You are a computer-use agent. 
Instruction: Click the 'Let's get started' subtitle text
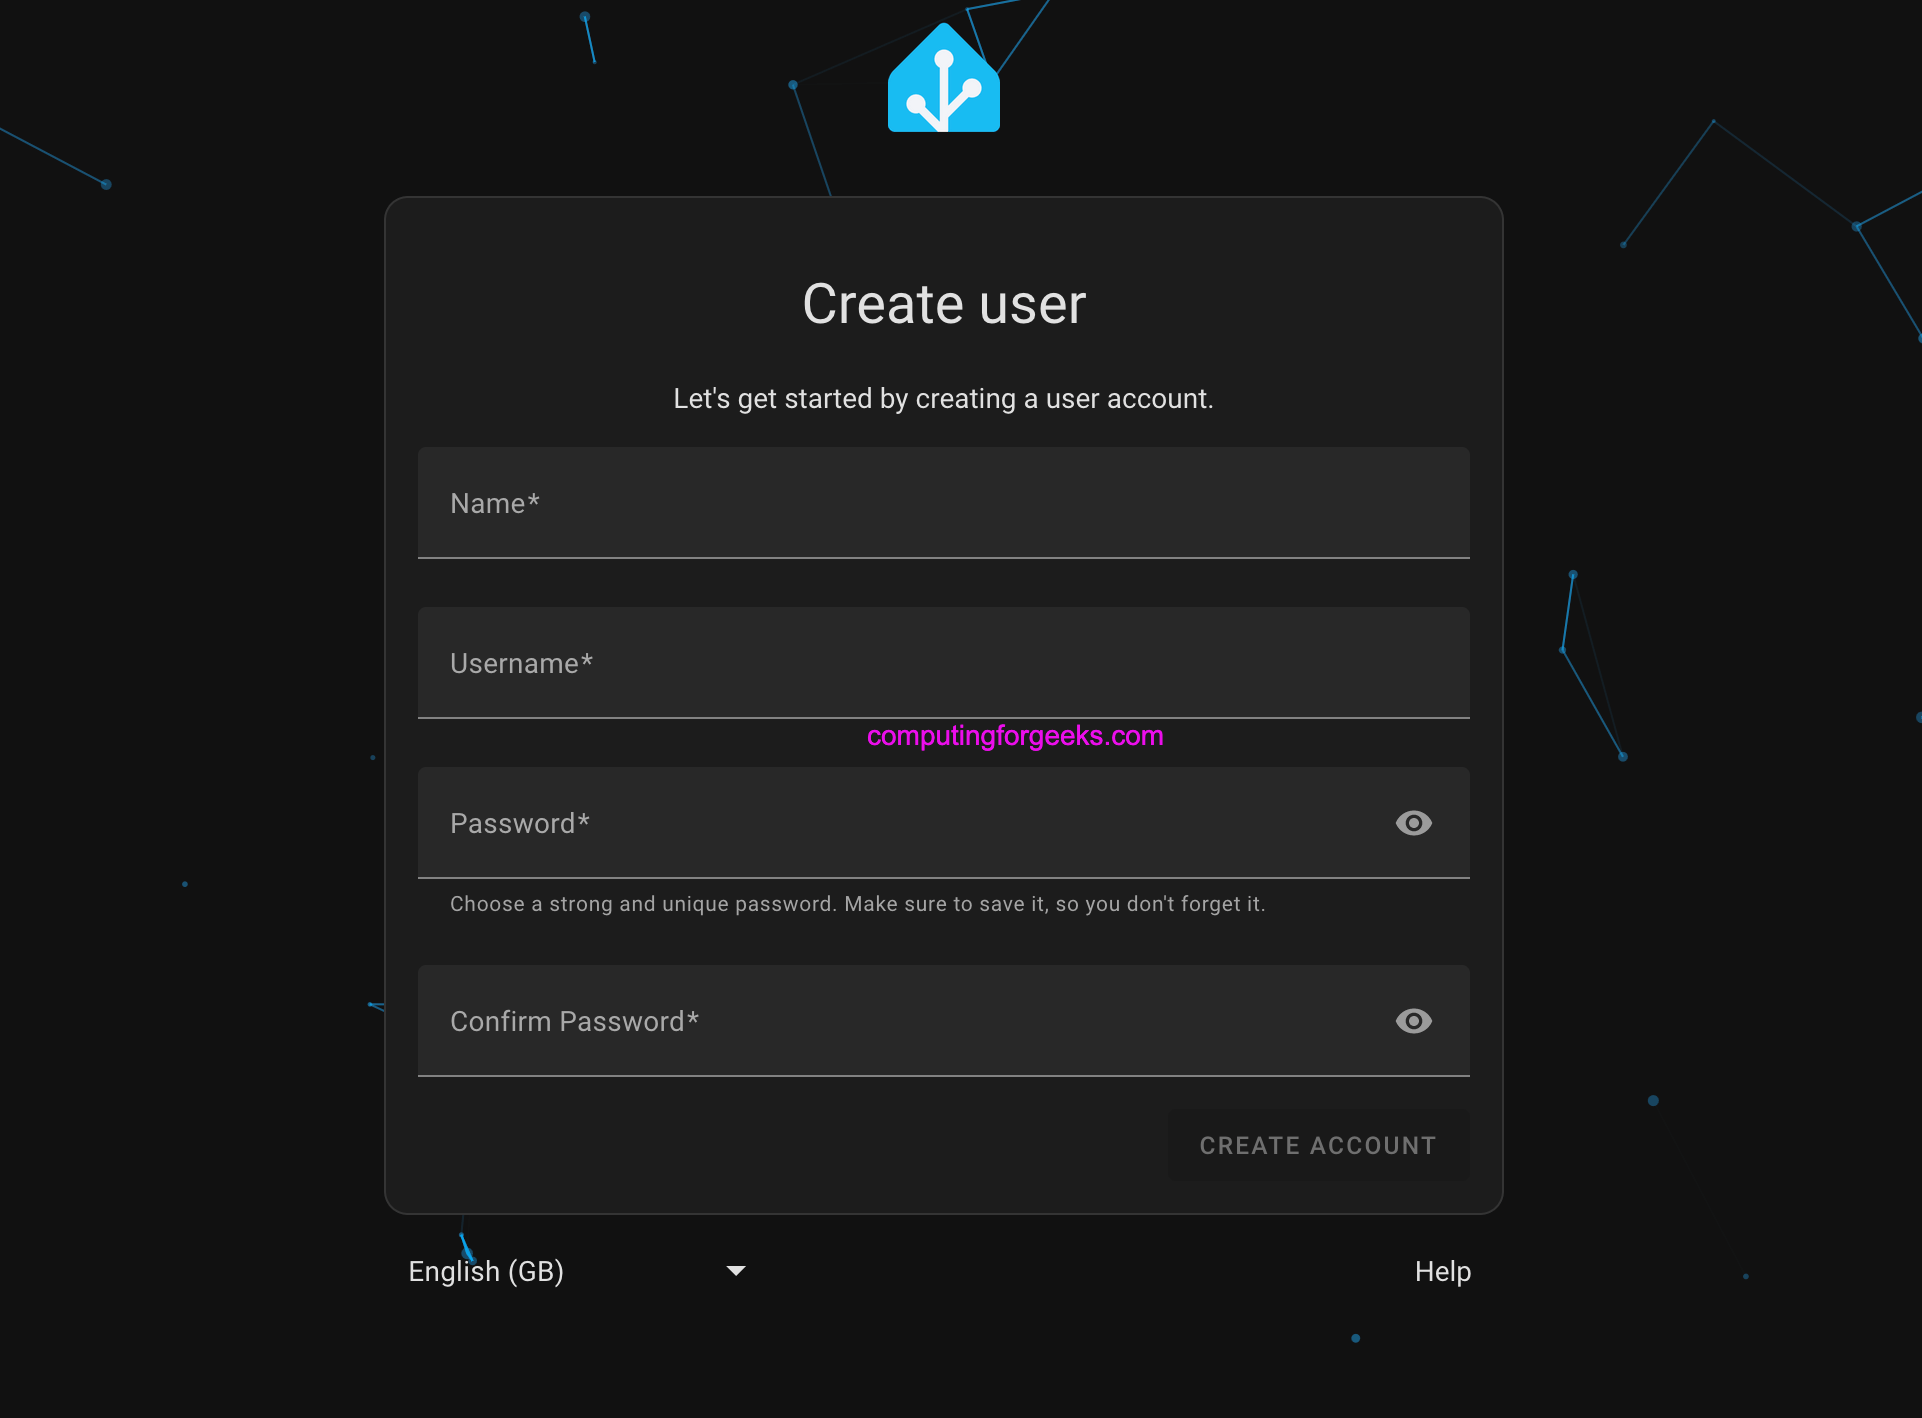(943, 399)
